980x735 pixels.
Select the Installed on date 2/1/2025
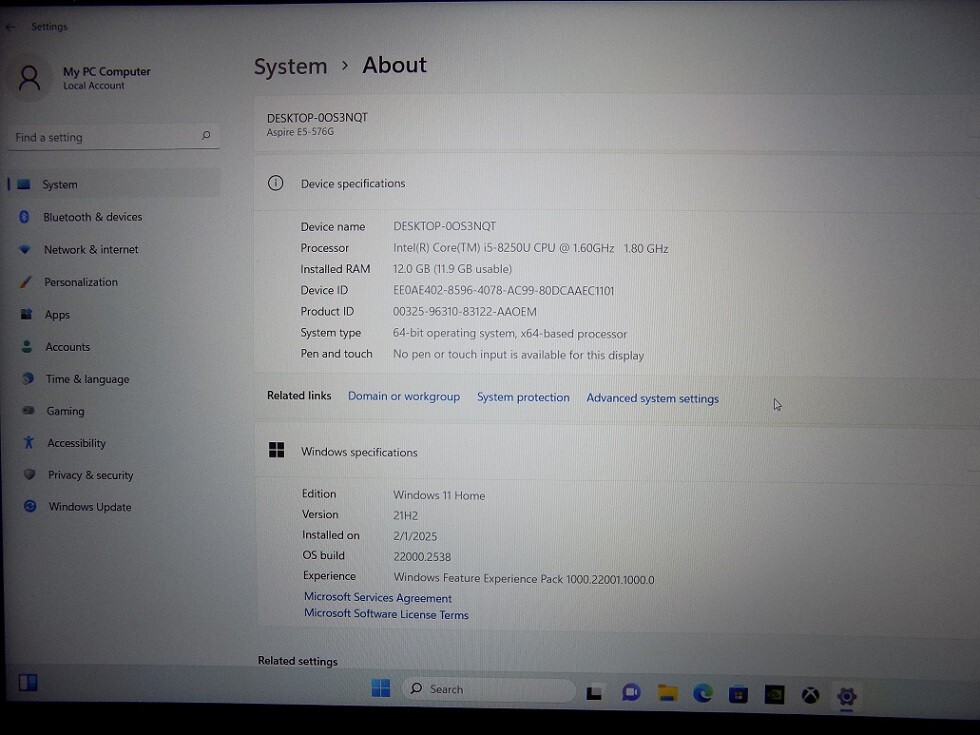point(415,536)
